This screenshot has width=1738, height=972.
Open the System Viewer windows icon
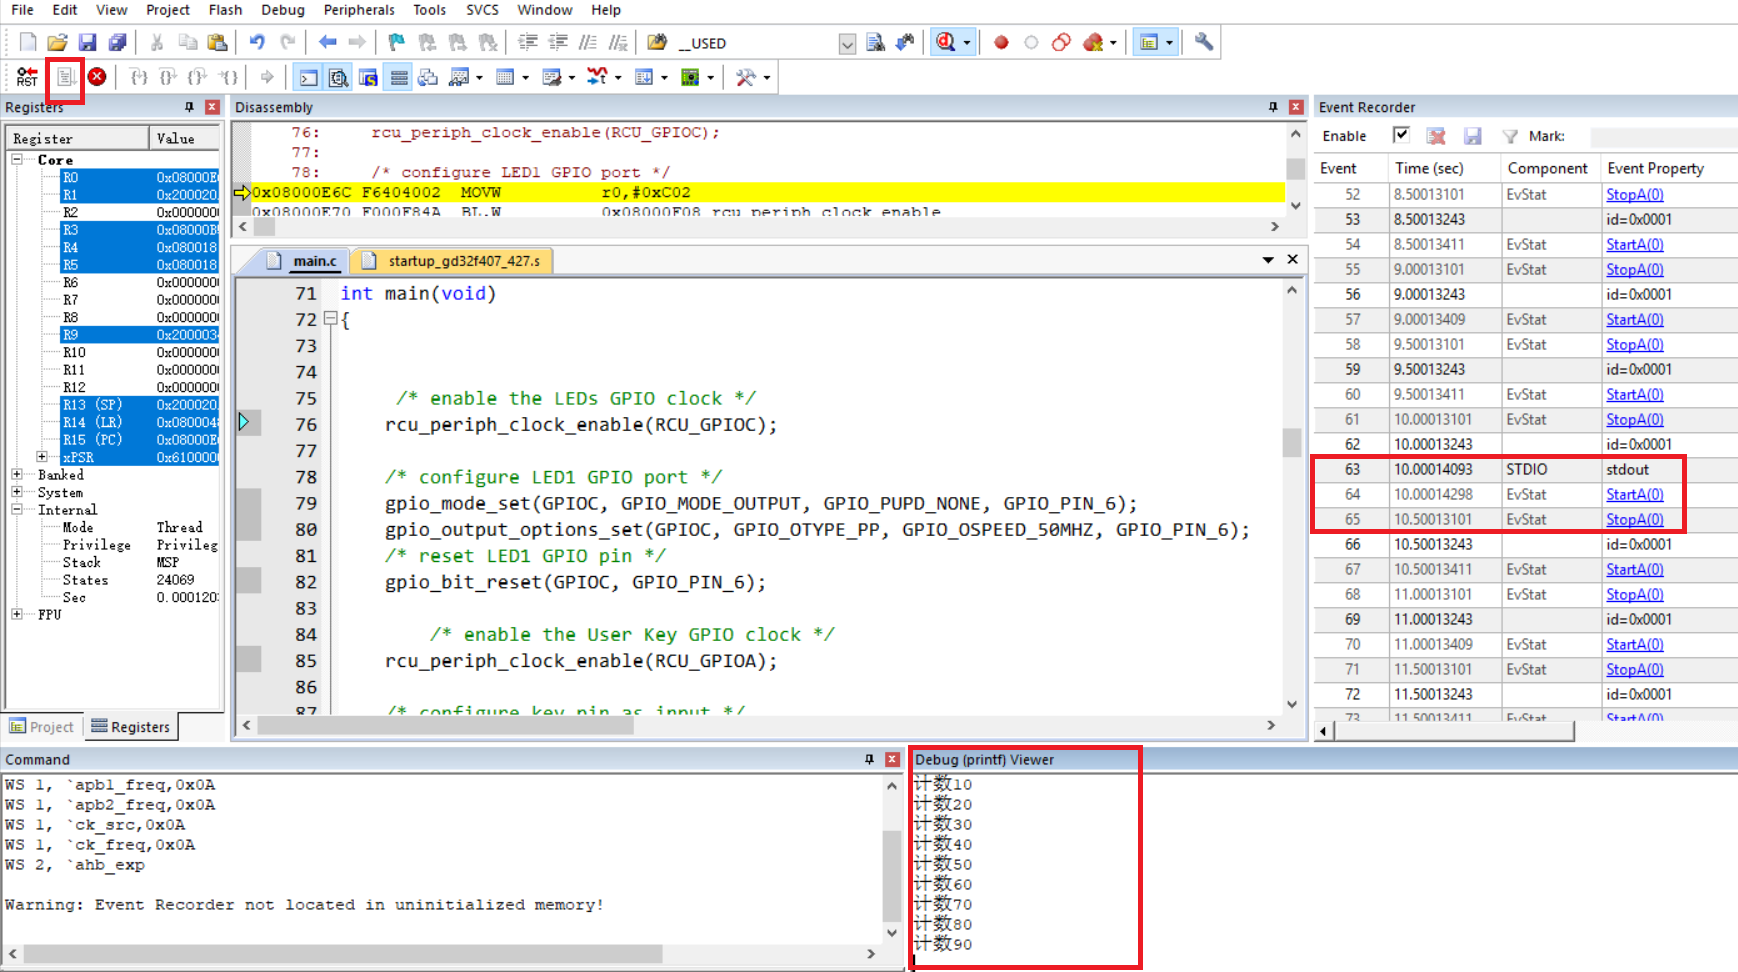coord(690,77)
